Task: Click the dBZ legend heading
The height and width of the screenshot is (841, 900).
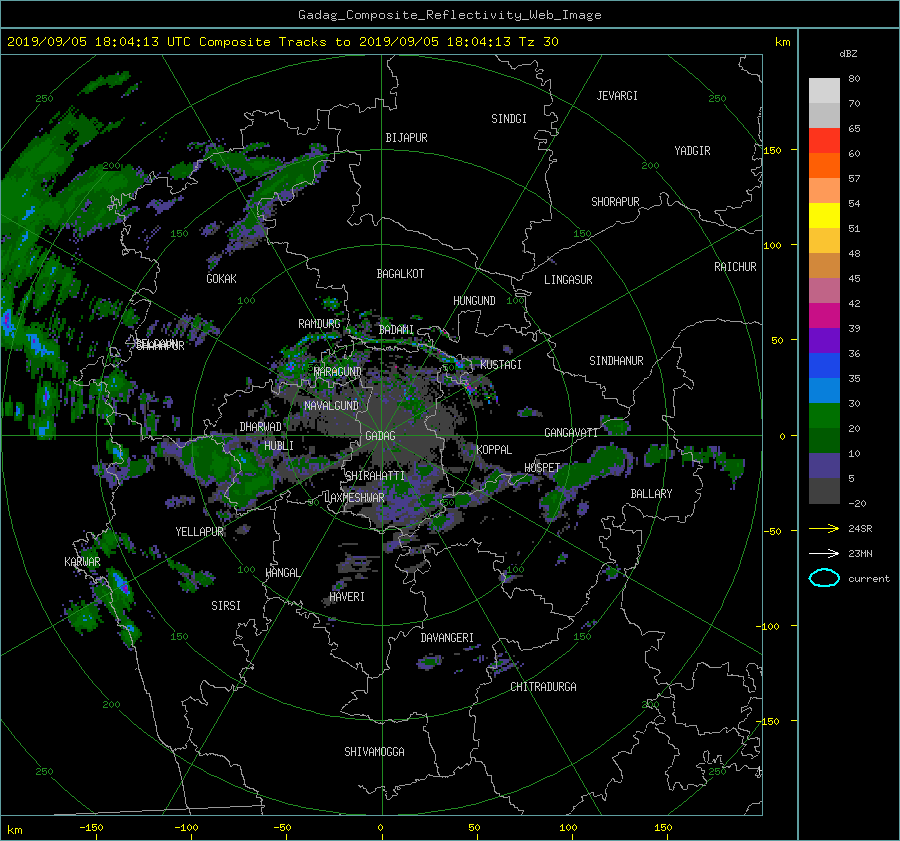Action: click(848, 54)
